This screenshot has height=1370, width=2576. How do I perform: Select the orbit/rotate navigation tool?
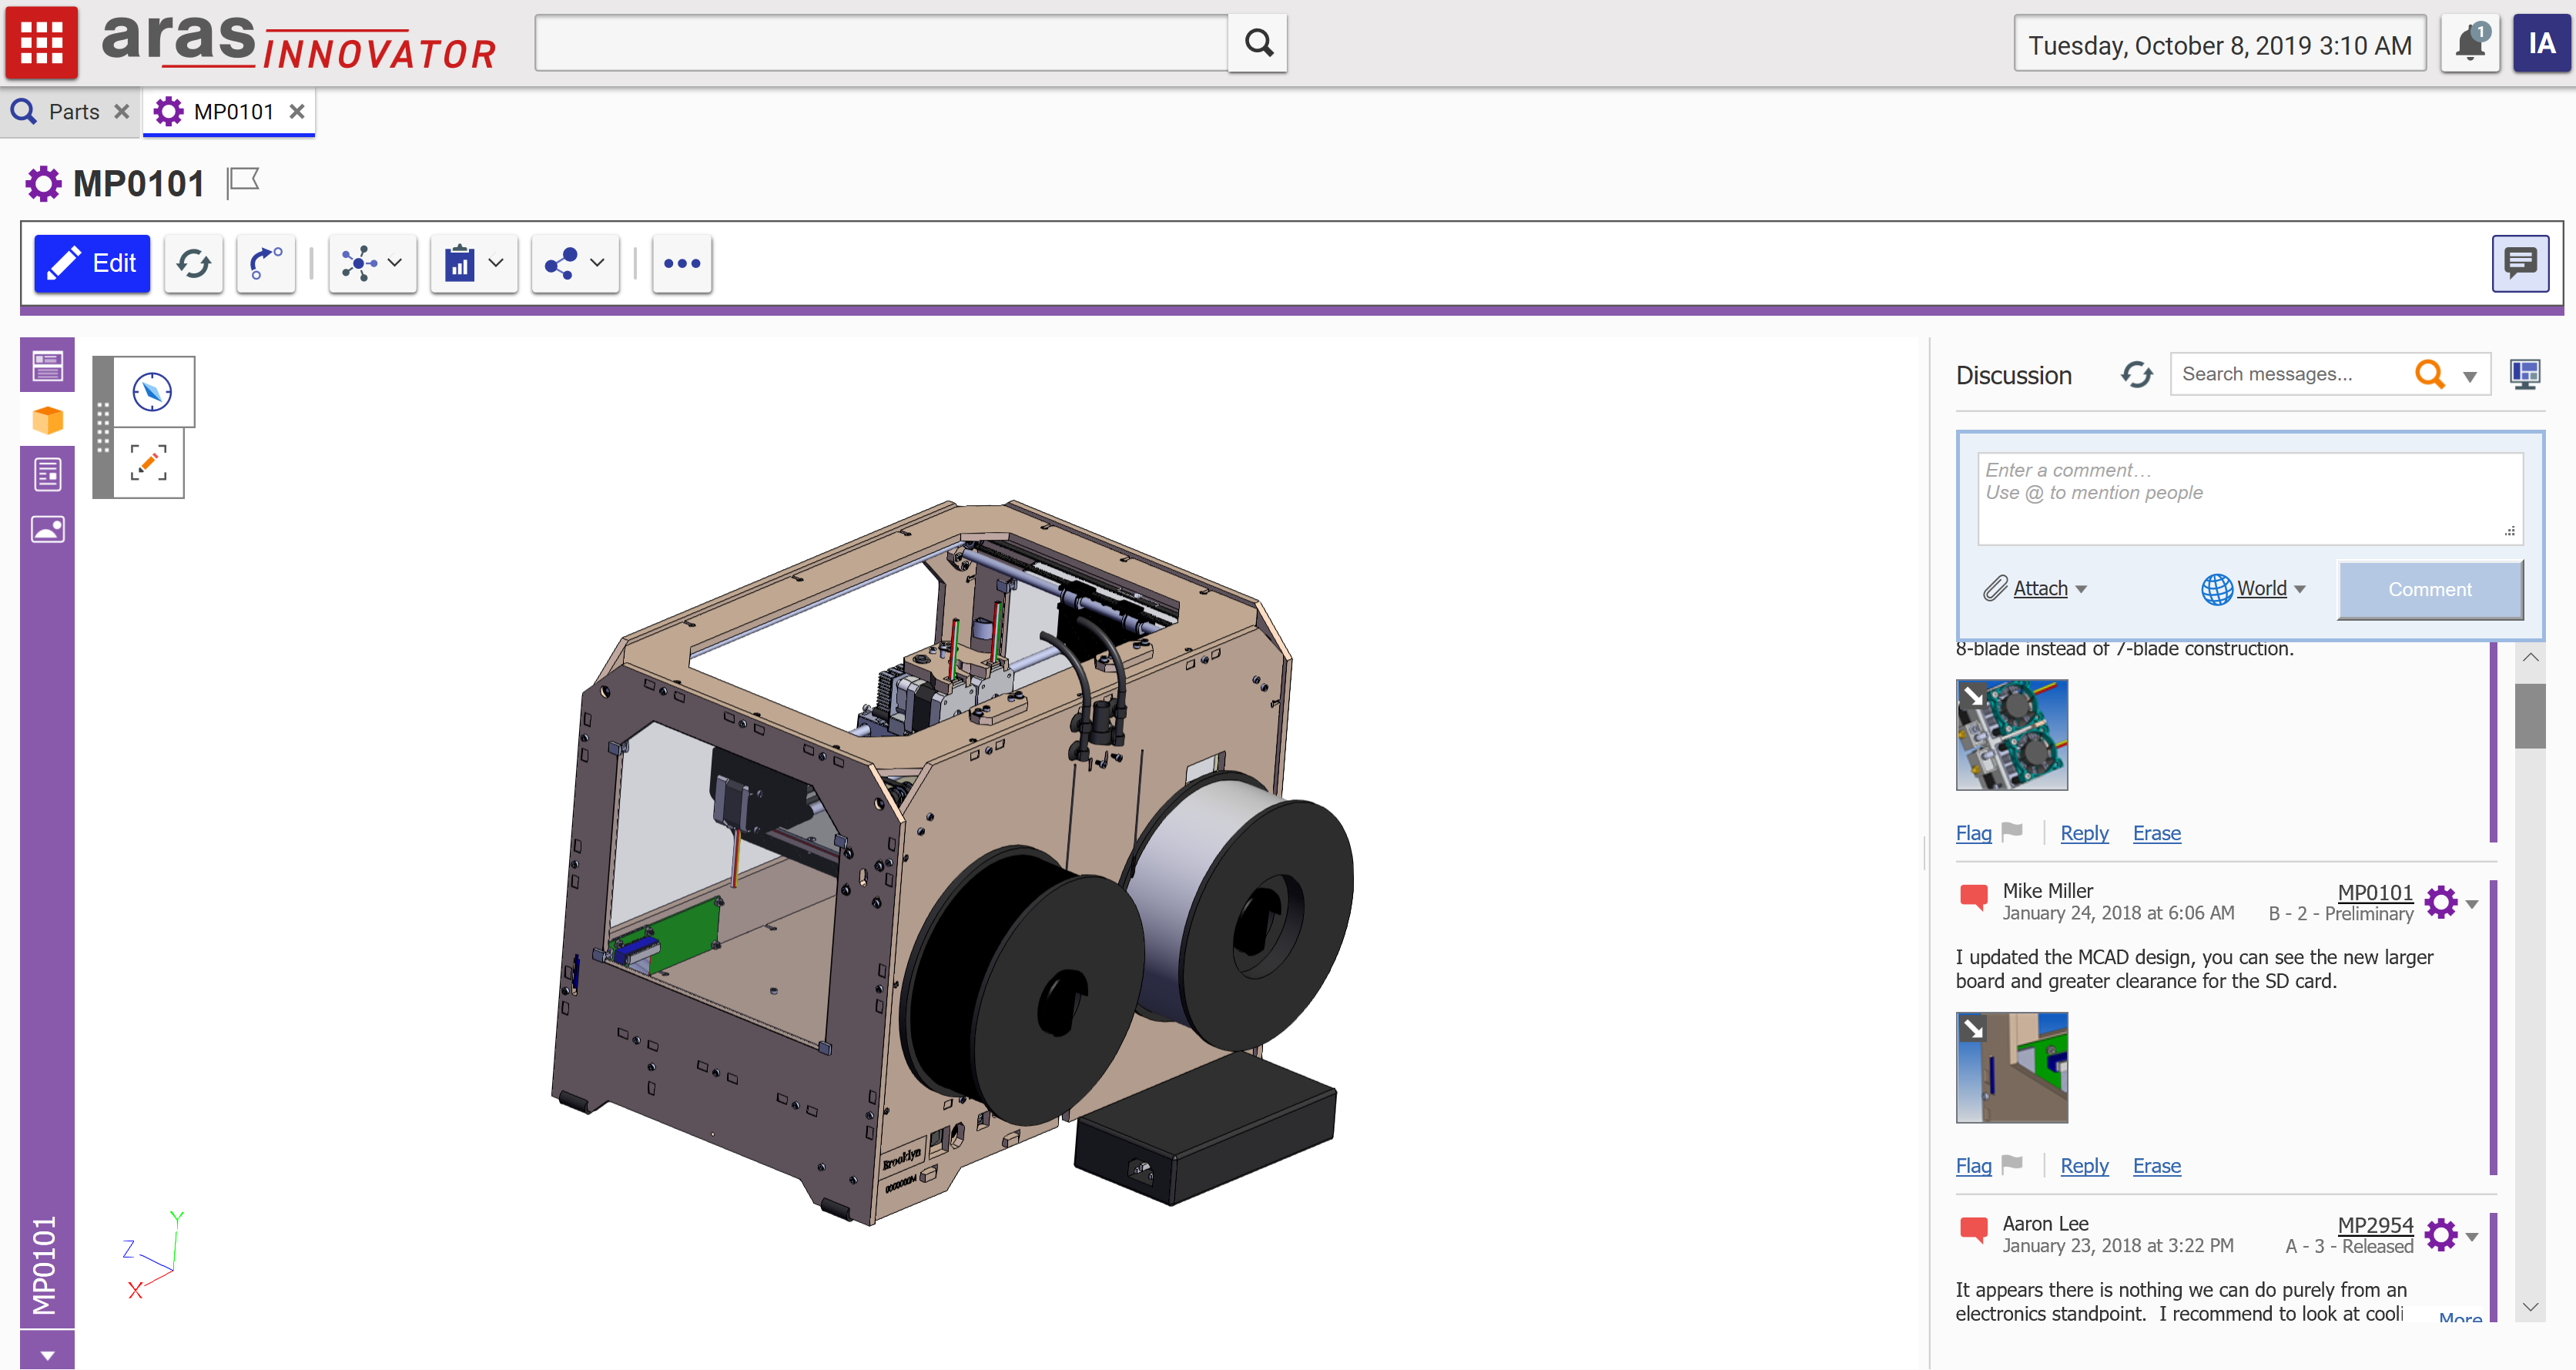click(x=152, y=392)
